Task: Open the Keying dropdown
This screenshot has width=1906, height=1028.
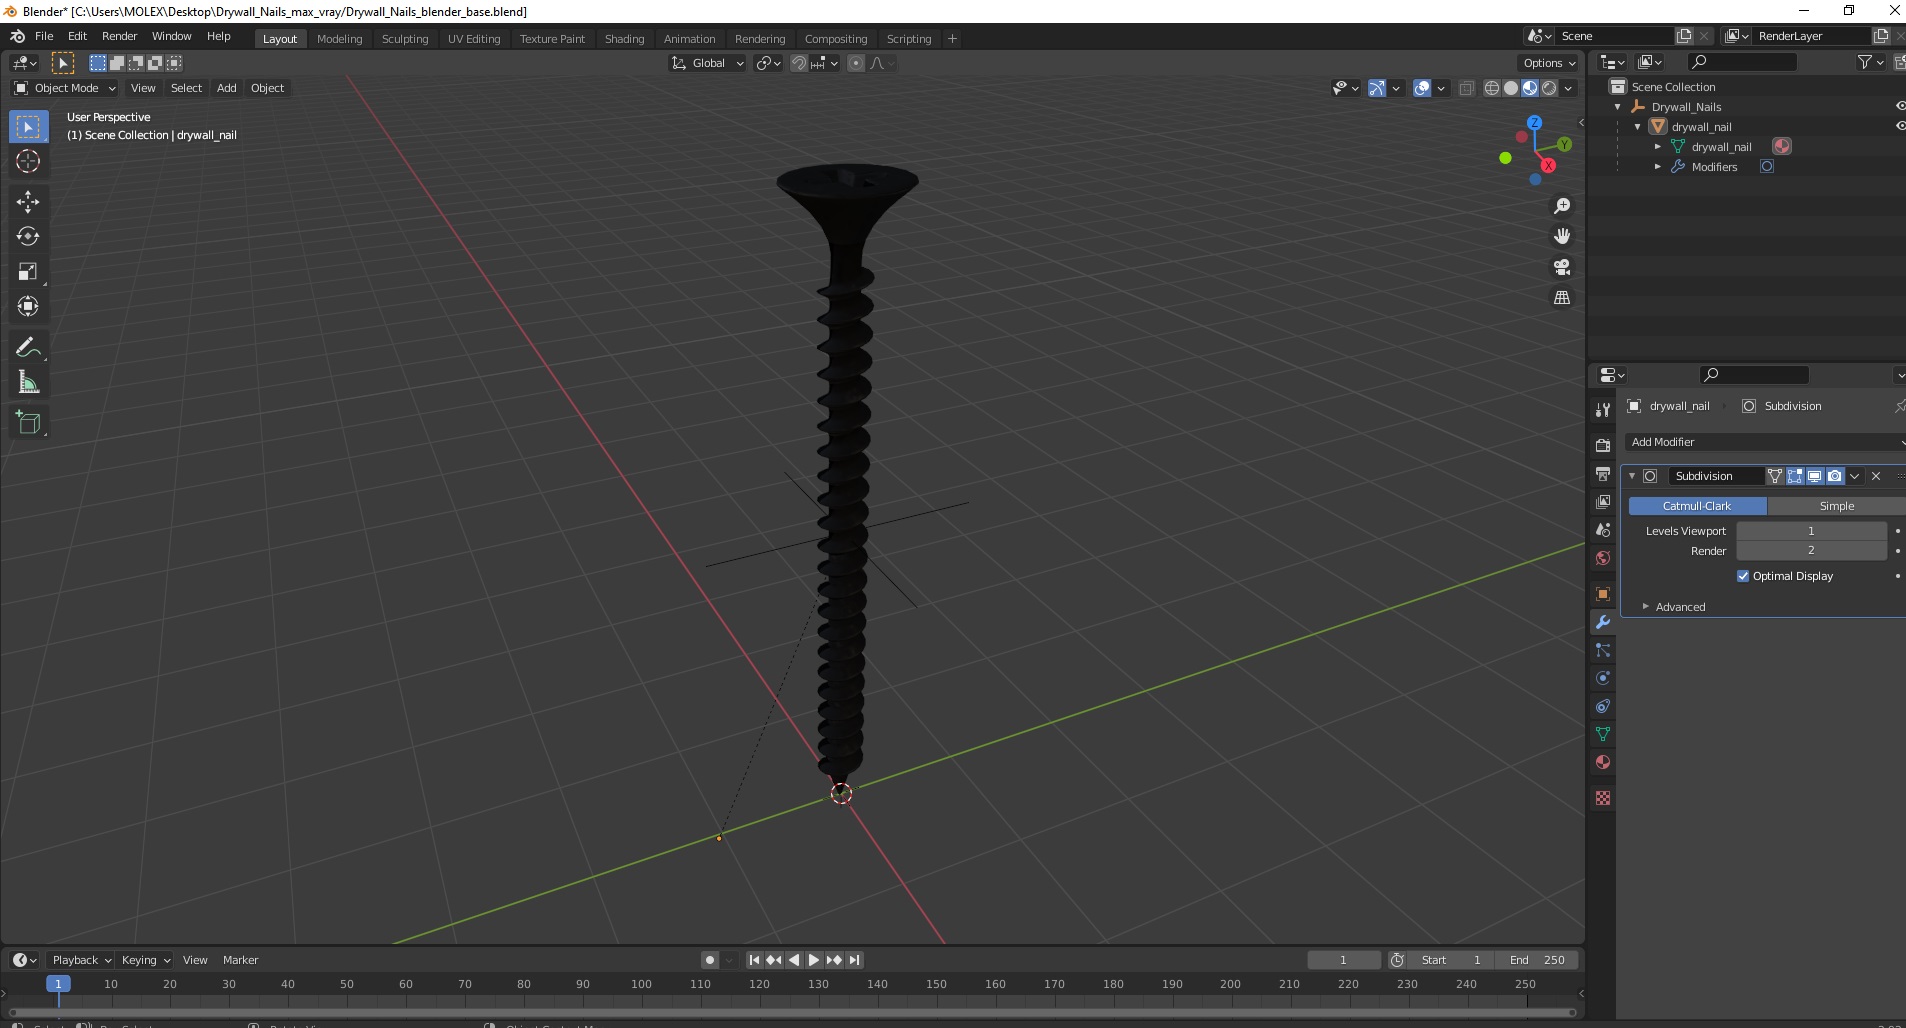Action: click(x=145, y=960)
